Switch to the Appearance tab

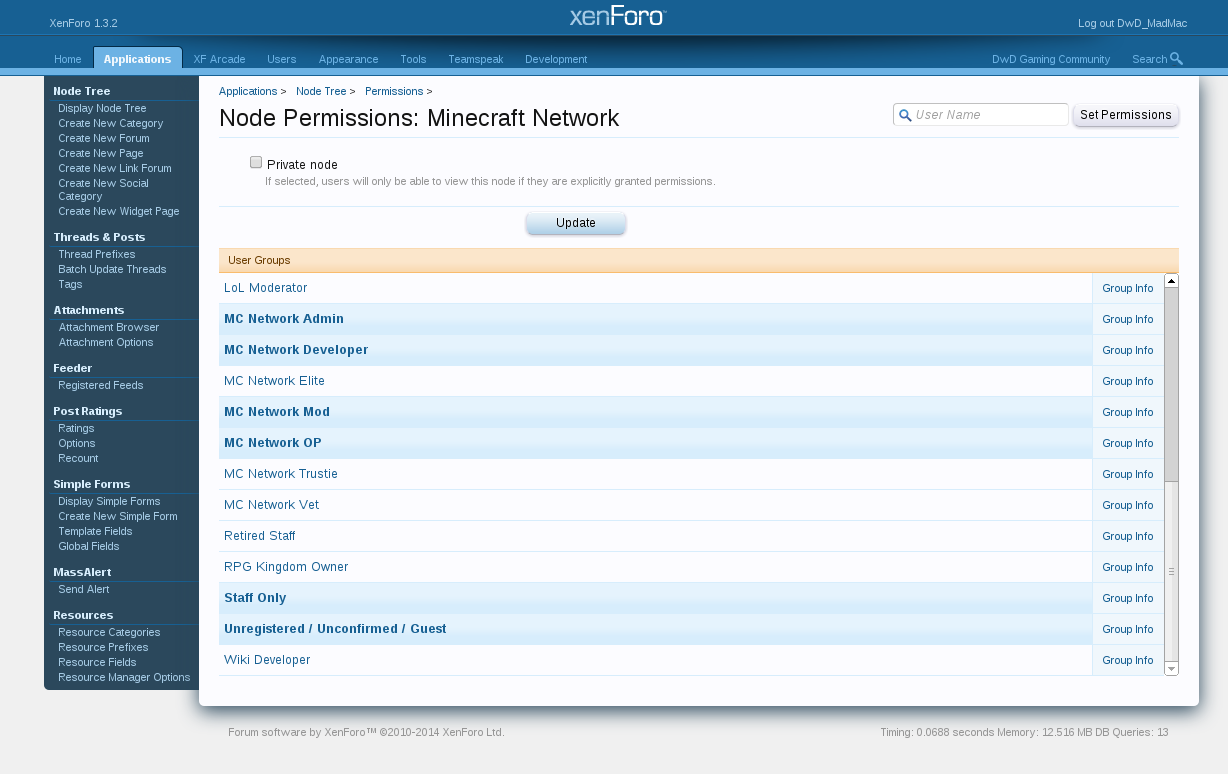pyautogui.click(x=348, y=59)
